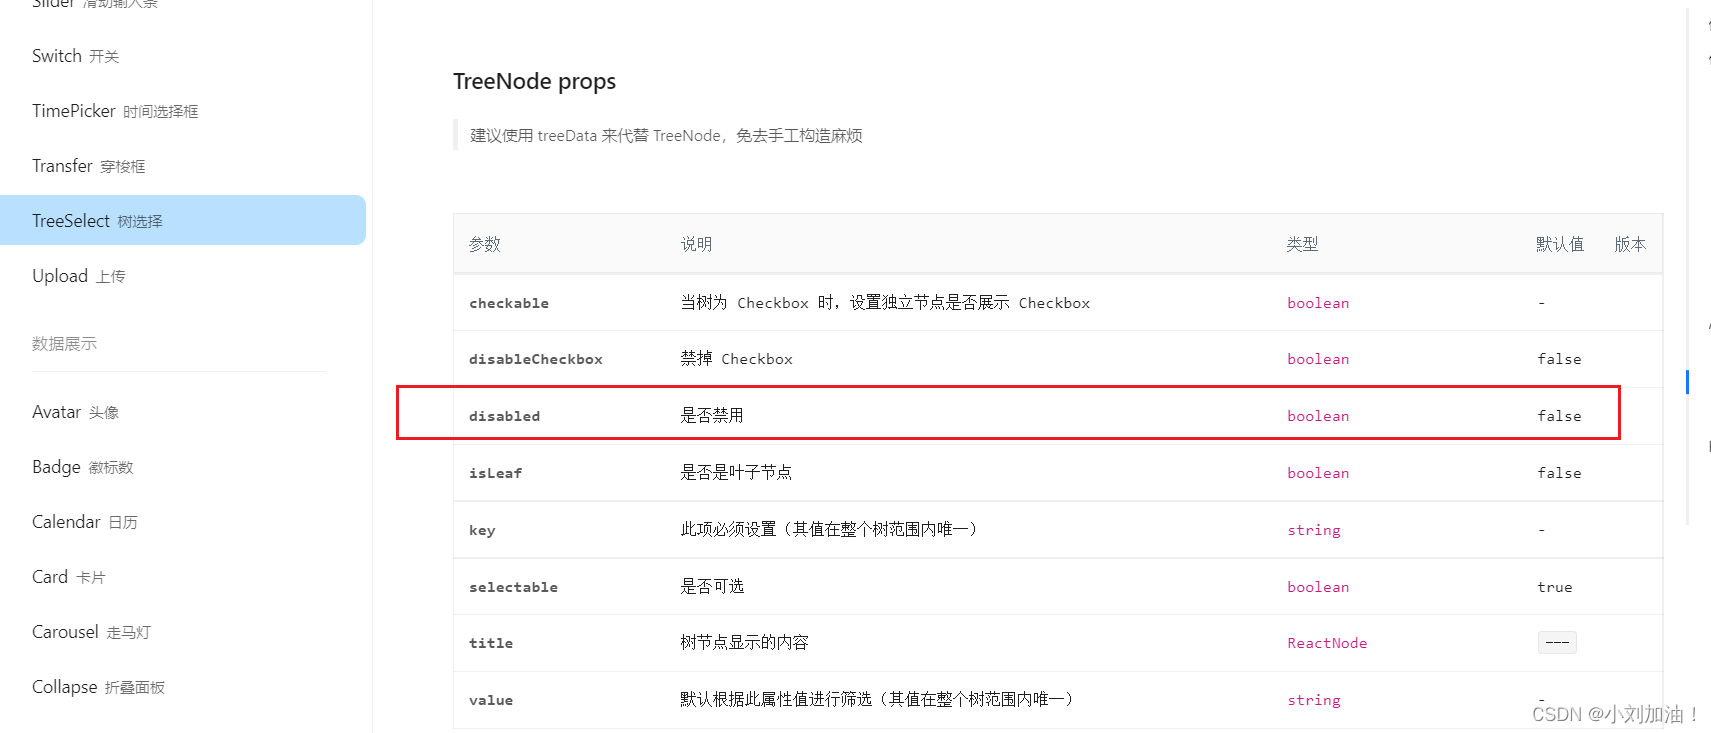
Task: Click the 禁掉 Checkbox description text
Action: click(x=737, y=358)
